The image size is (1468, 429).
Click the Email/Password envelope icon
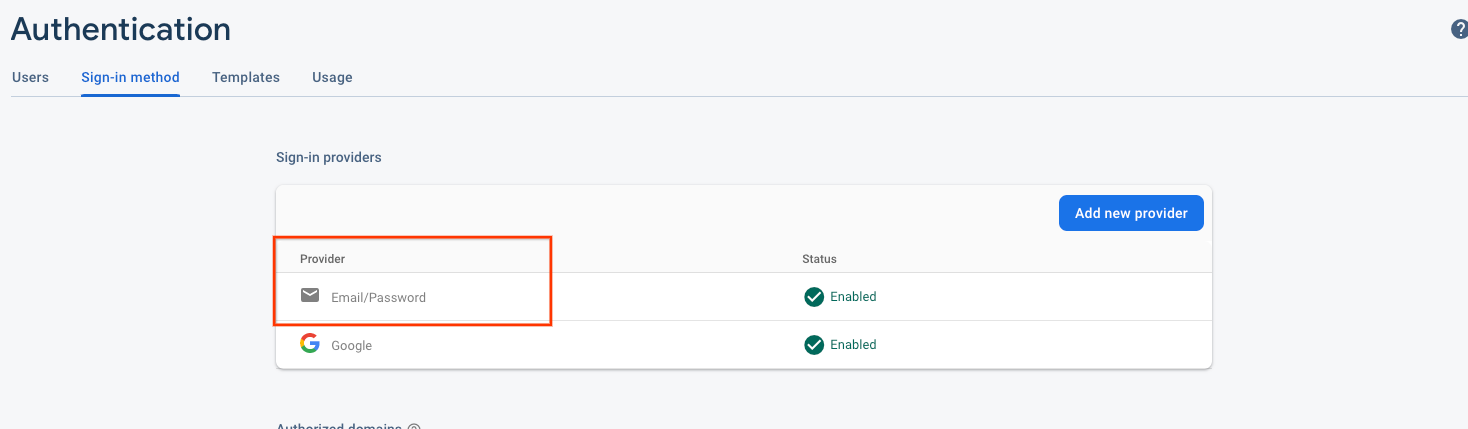click(310, 295)
